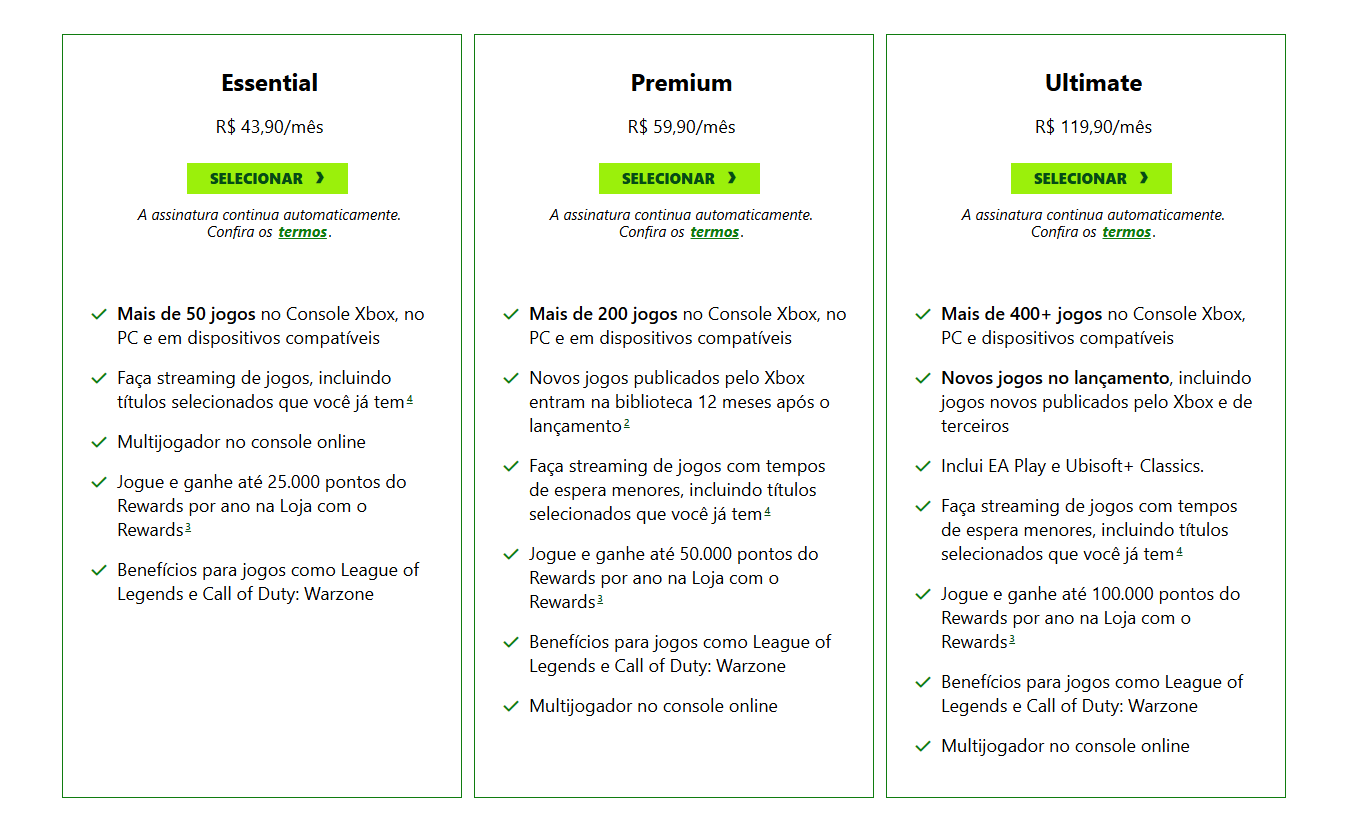The width and height of the screenshot is (1349, 823).
Task: Select the Premium plan with SELECIONAR
Action: click(x=679, y=178)
